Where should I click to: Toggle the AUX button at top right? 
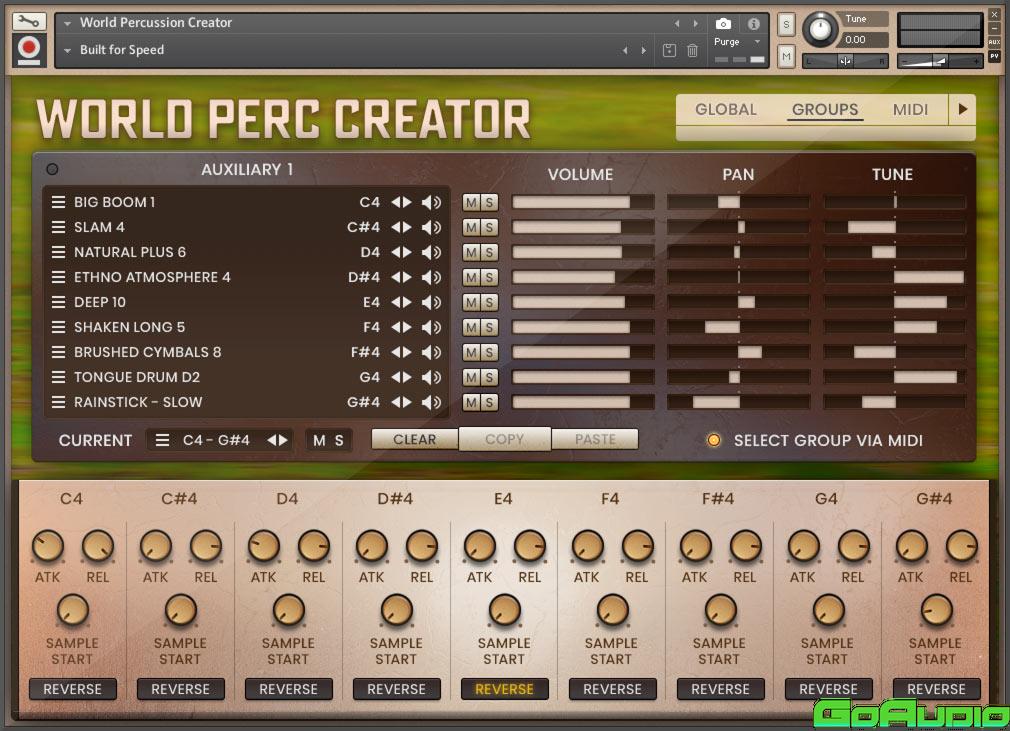click(994, 42)
